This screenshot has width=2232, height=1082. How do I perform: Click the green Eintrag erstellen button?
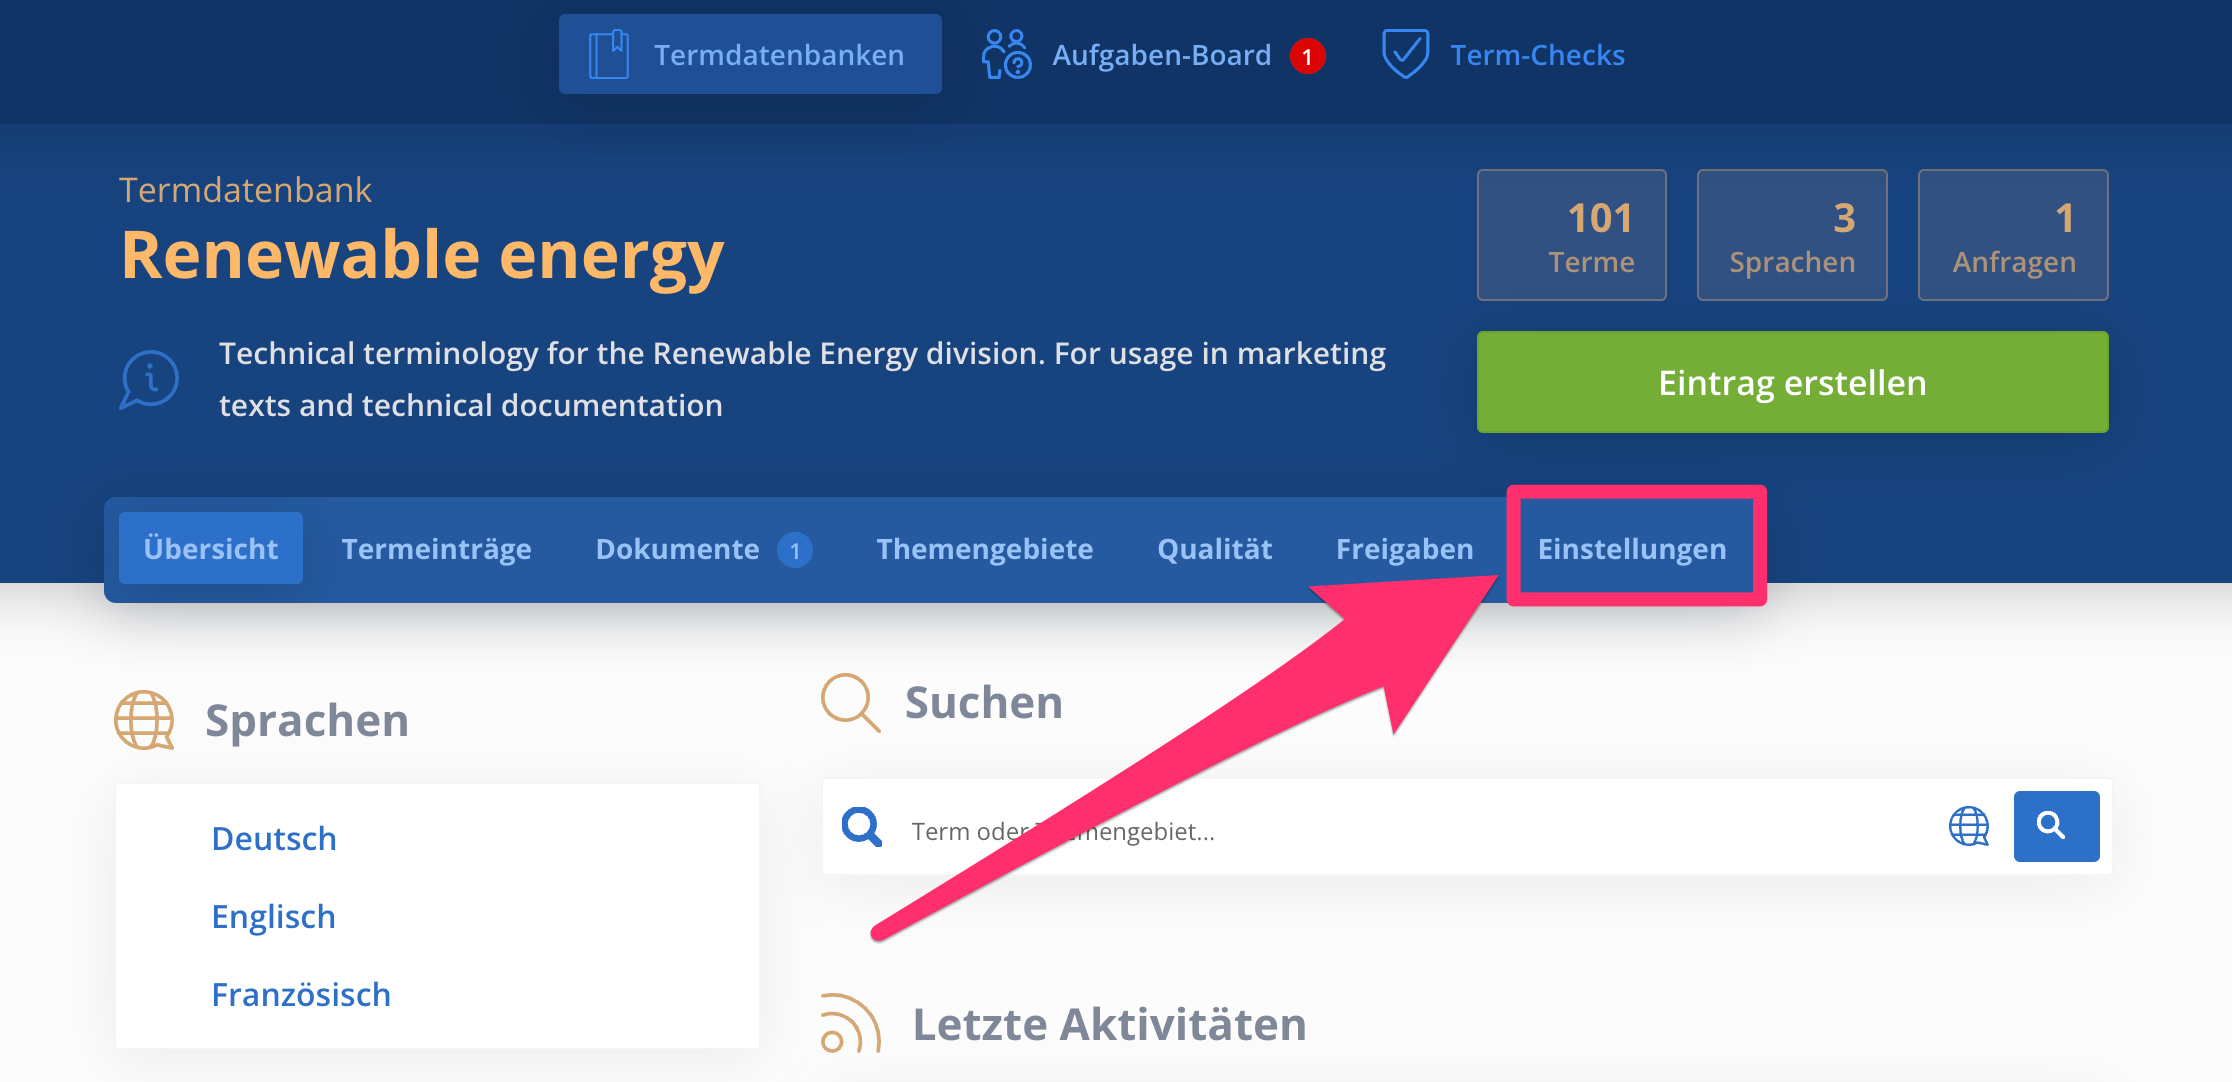coord(1792,382)
